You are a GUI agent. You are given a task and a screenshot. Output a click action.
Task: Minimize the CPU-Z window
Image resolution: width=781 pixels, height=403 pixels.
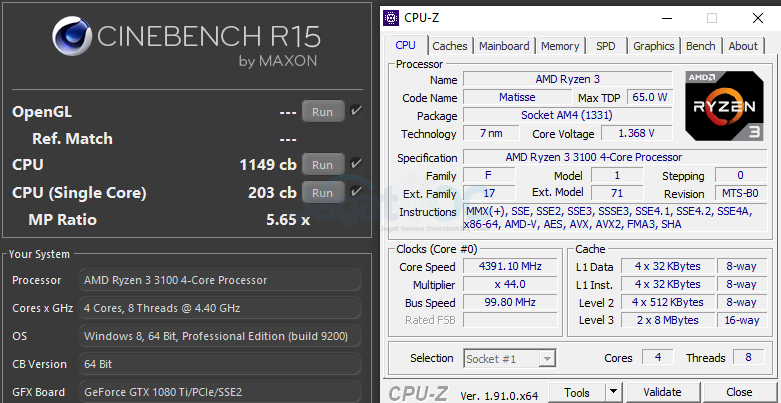[x=664, y=17]
